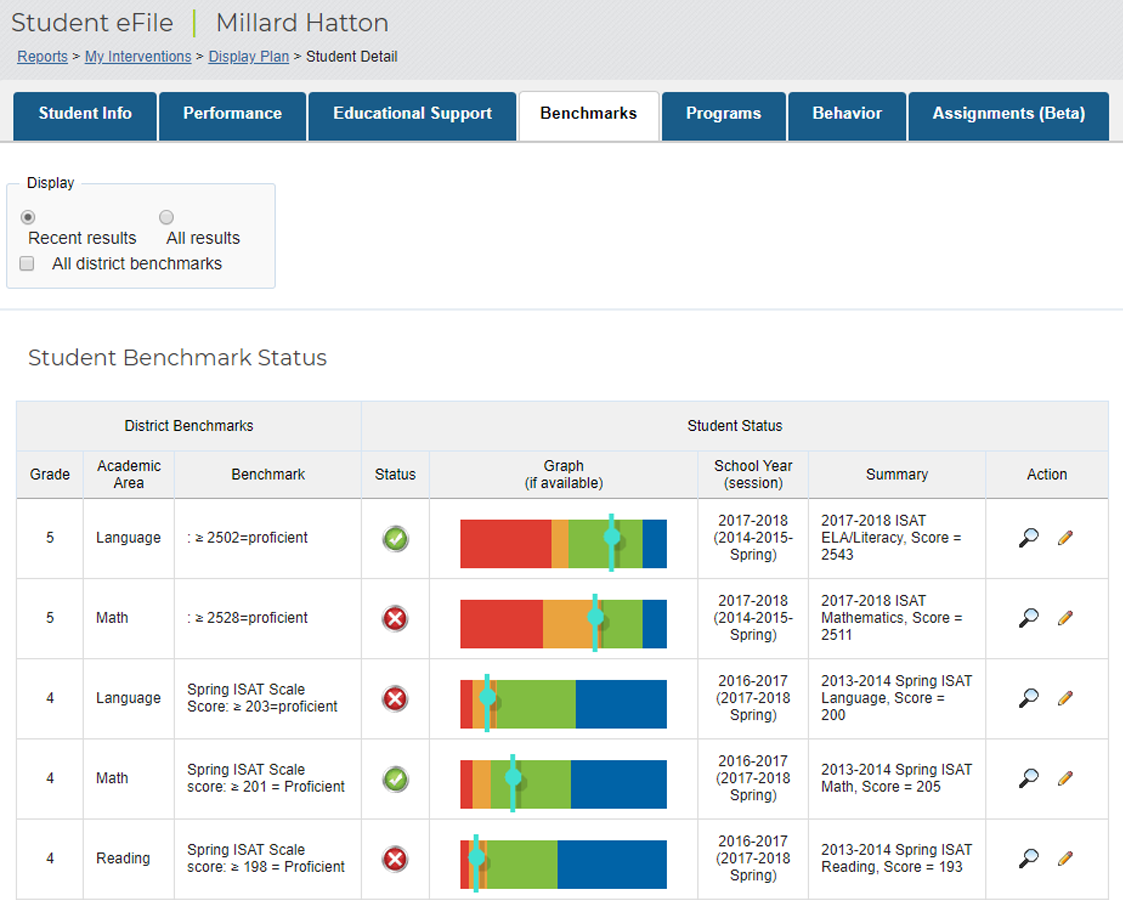
Task: Click green check status for Grade 4 Math
Action: tap(395, 779)
